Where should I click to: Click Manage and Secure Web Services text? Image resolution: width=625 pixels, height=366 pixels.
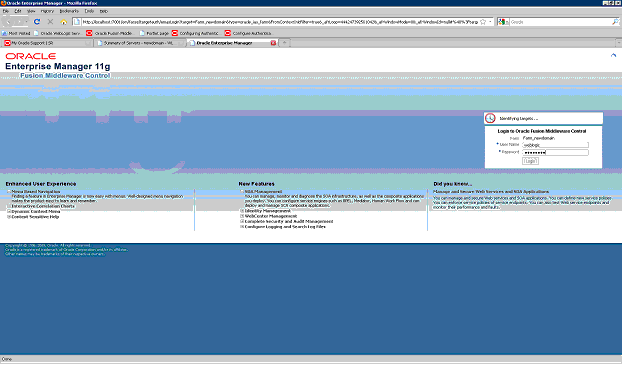491,192
